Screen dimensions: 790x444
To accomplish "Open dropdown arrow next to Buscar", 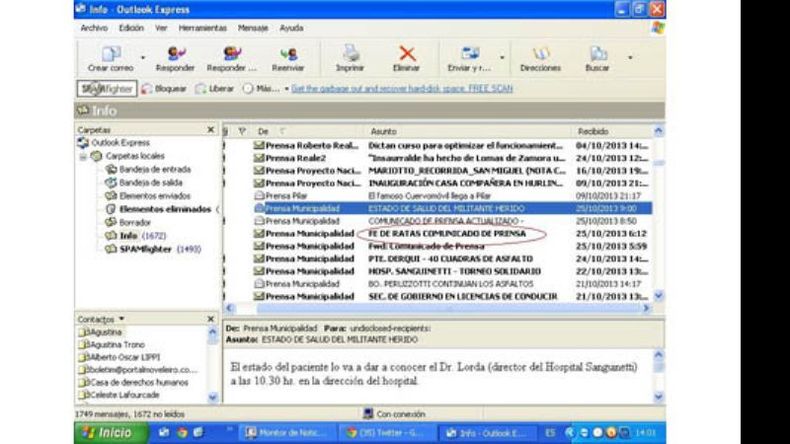I will (x=630, y=57).
